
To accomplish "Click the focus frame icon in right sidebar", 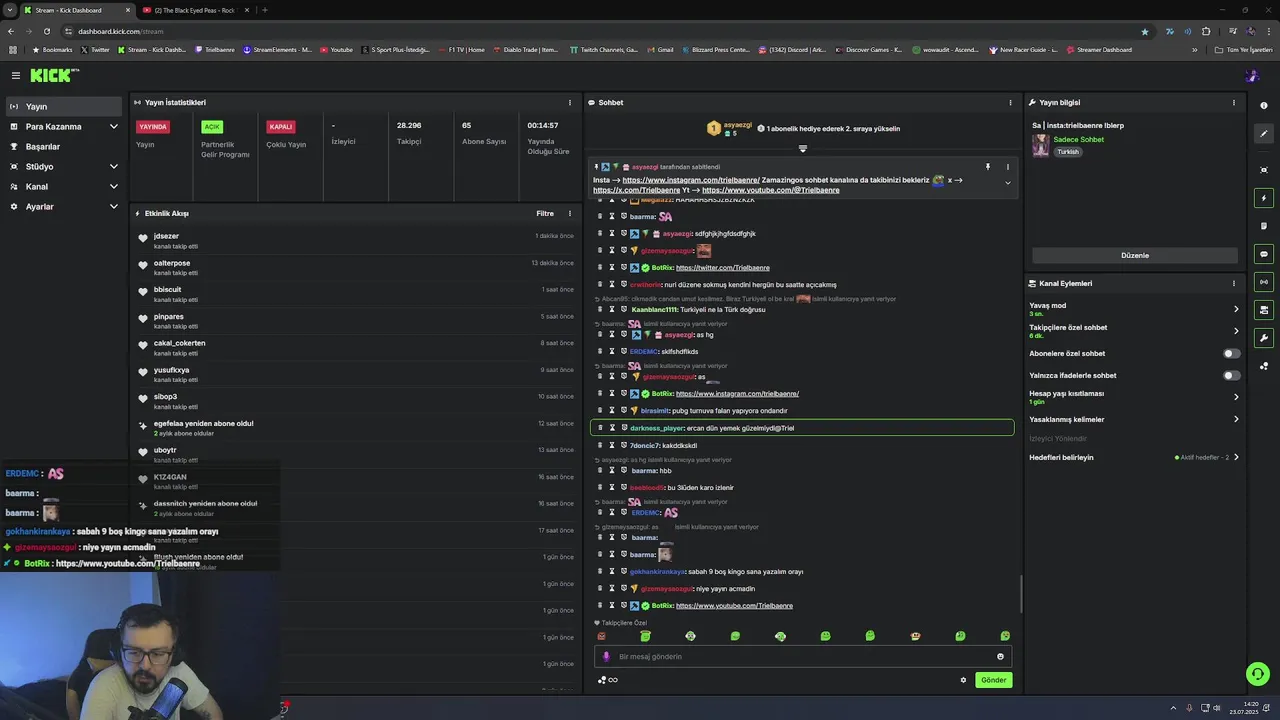I will click(1264, 170).
